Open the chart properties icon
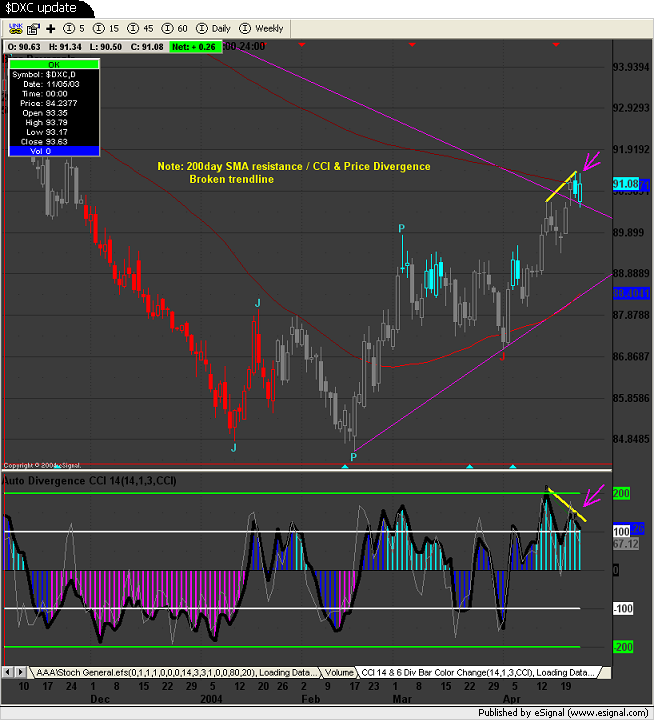Viewport: 654px width, 720px height. (33, 28)
